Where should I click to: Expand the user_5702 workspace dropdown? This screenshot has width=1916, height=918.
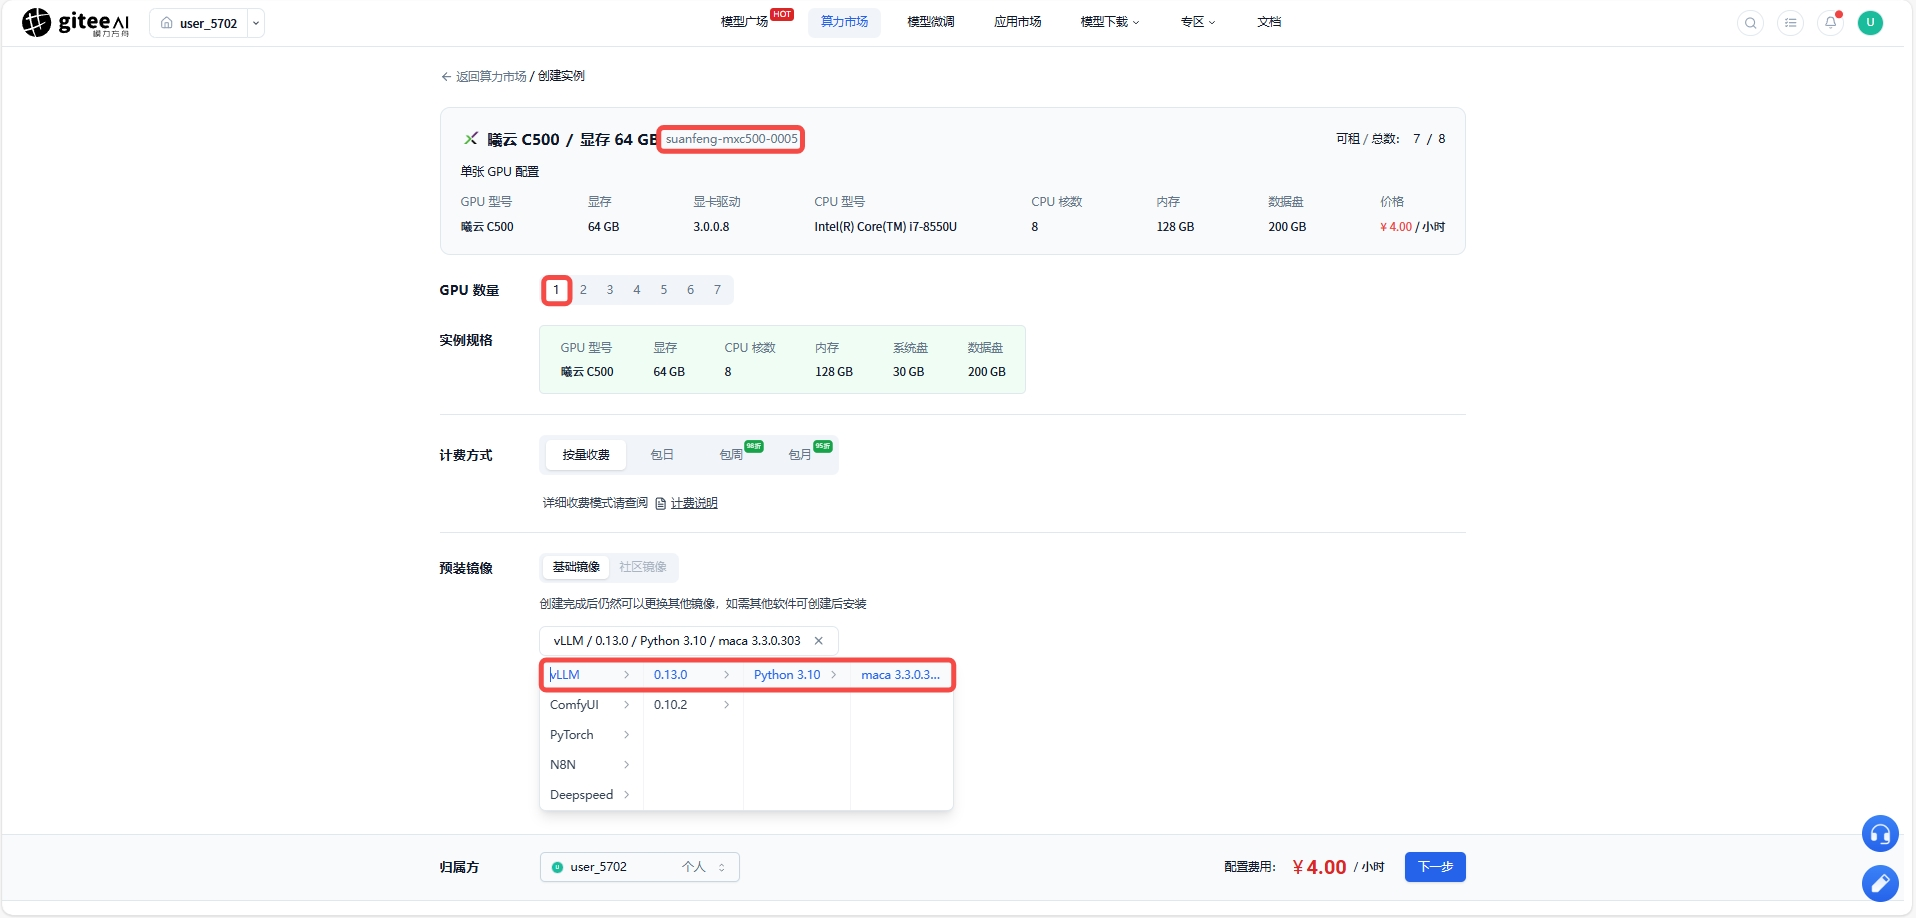pos(256,23)
